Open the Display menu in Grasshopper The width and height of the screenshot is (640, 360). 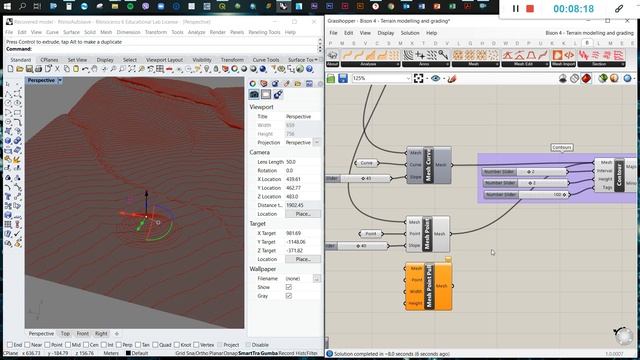(386, 33)
